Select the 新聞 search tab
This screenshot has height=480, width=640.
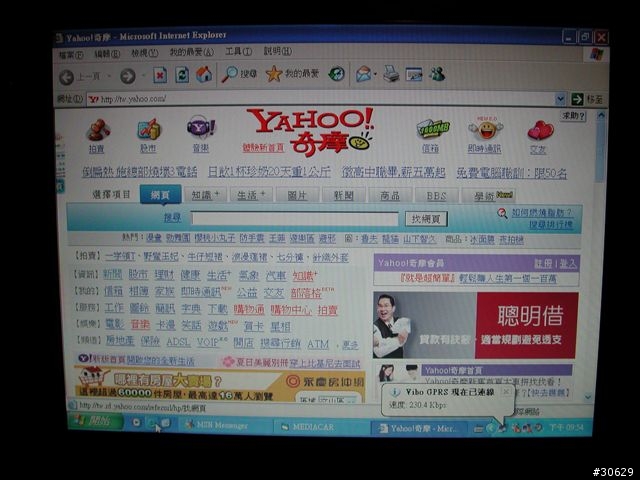[343, 196]
